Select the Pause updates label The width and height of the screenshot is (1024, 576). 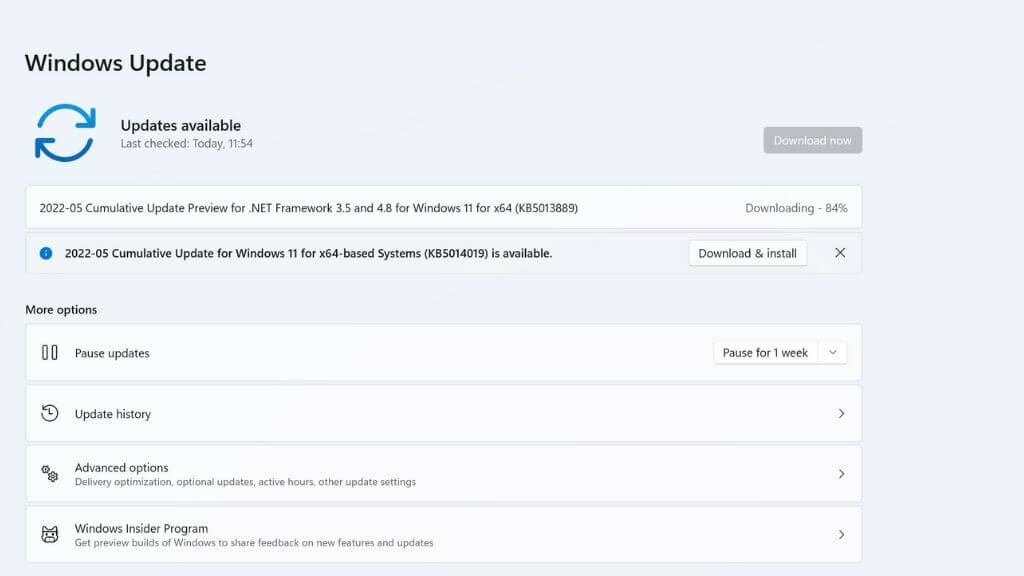(x=112, y=353)
